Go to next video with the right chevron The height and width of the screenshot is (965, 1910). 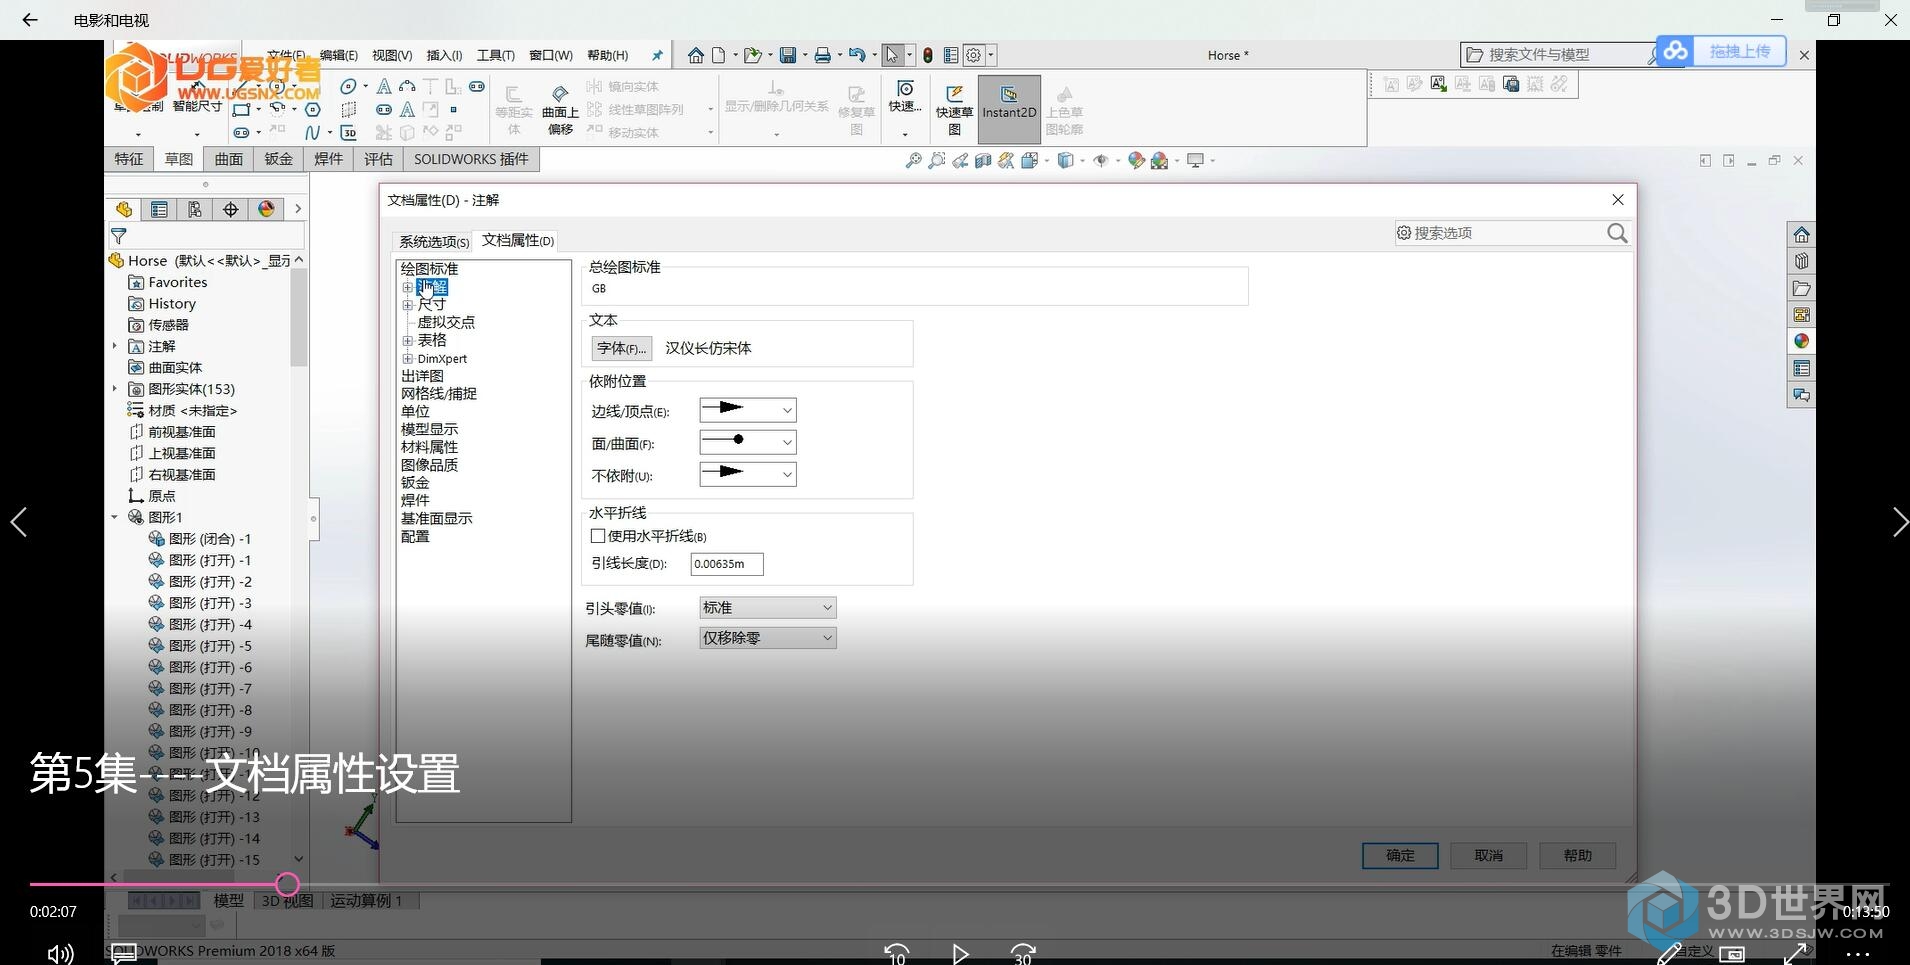(x=1899, y=522)
